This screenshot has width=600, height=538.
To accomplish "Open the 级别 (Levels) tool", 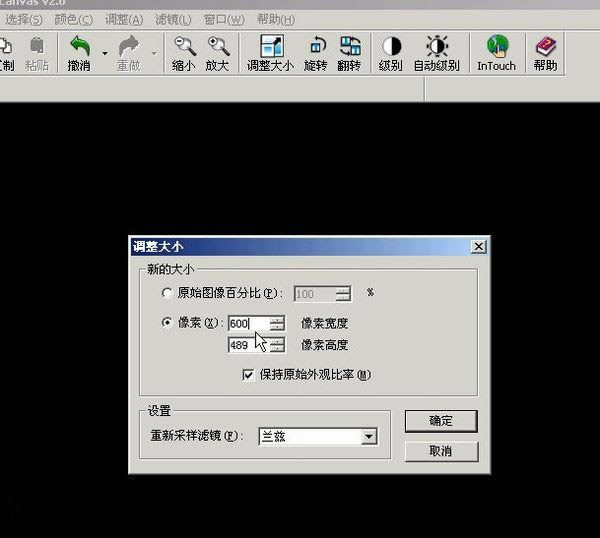I will pos(391,46).
